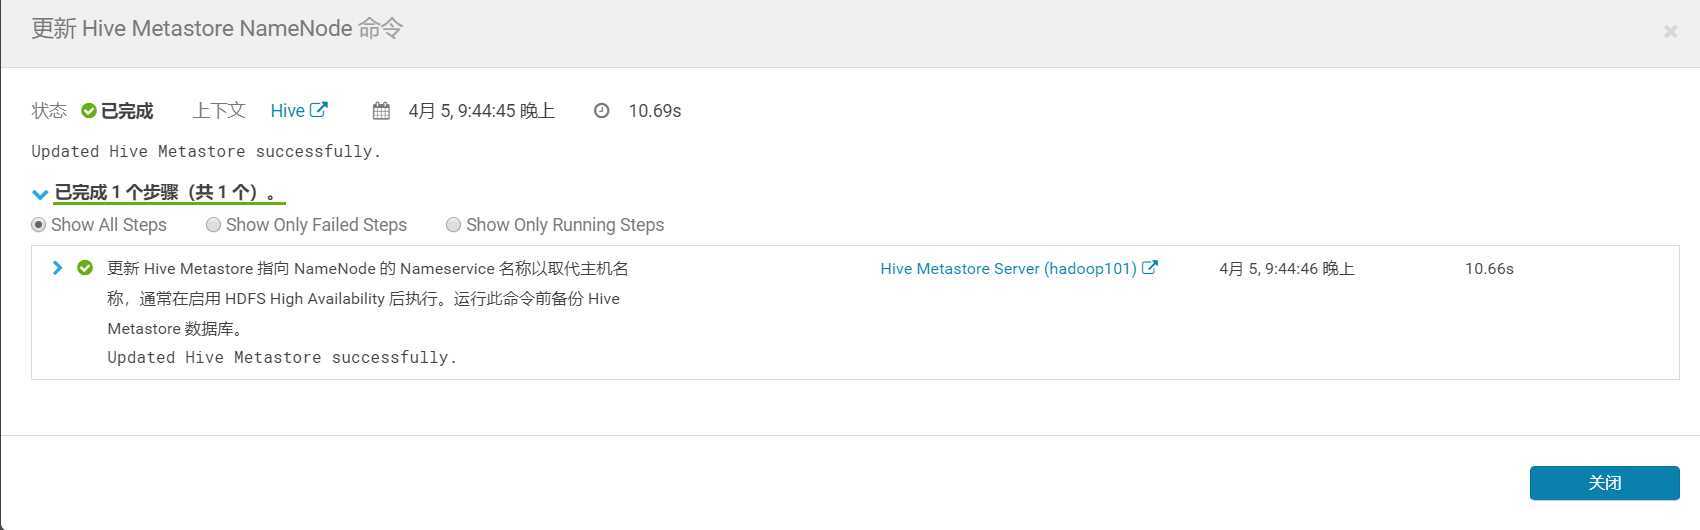Viewport: 1700px width, 530px height.
Task: Click the dialog title text
Action: point(217,29)
